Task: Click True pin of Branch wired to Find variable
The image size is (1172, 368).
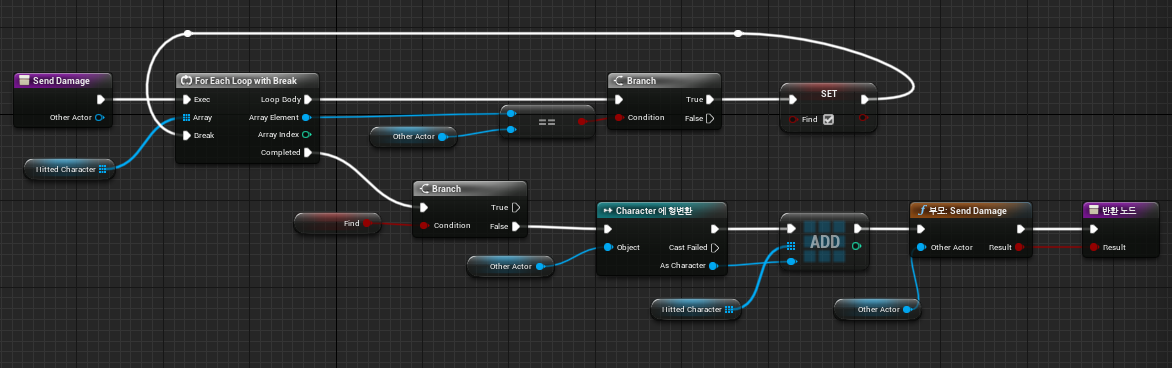Action: (x=516, y=207)
